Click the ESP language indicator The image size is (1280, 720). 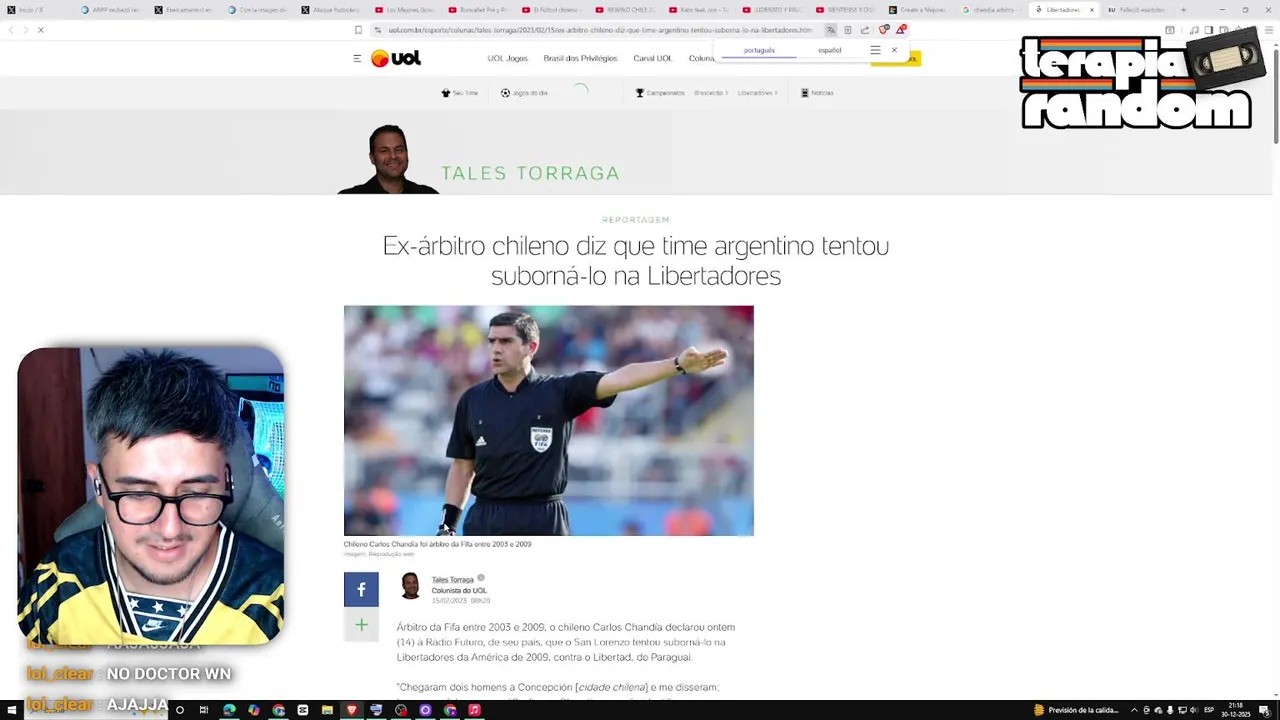coord(1209,710)
